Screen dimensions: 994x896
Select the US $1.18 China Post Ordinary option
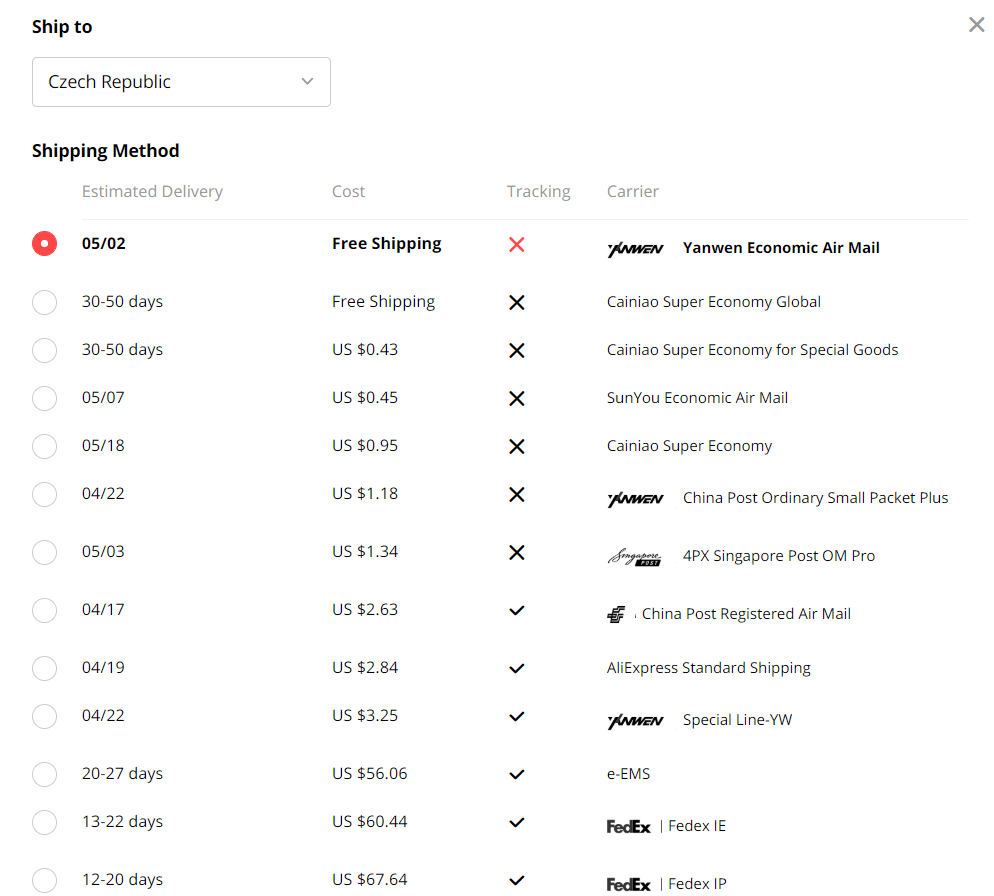pyautogui.click(x=44, y=494)
